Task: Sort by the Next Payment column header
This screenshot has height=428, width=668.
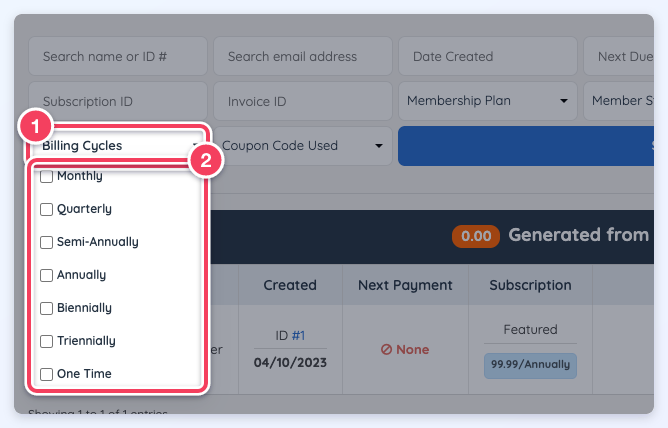Action: pyautogui.click(x=405, y=285)
